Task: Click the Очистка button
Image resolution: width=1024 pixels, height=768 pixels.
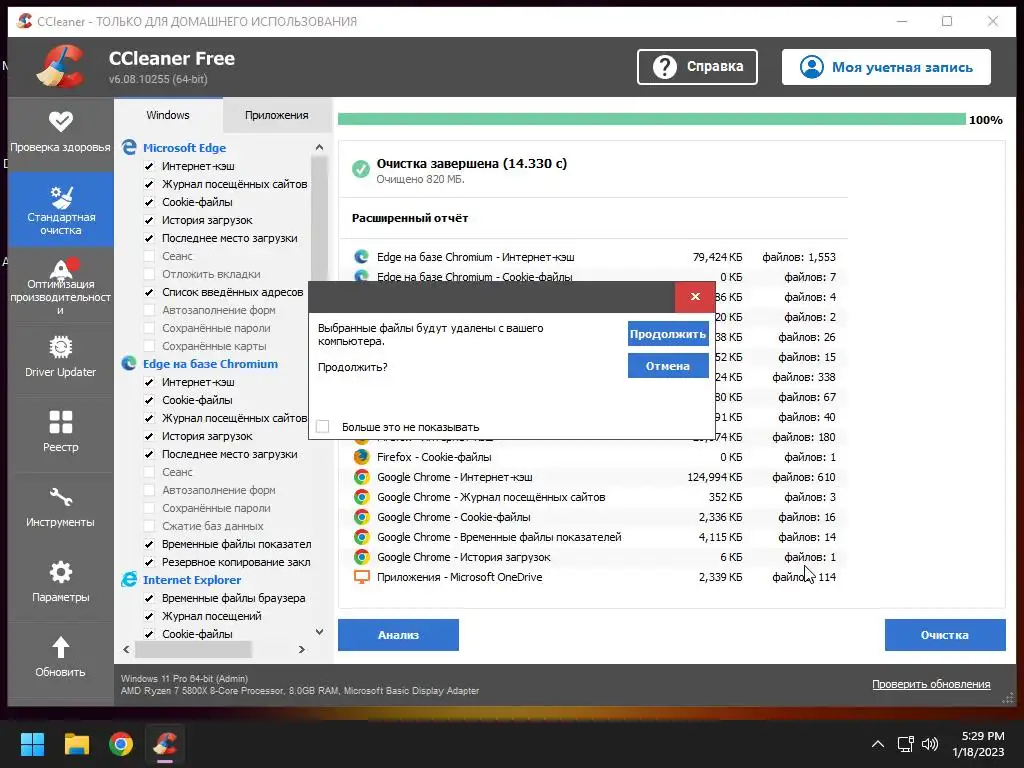Action: pos(945,635)
